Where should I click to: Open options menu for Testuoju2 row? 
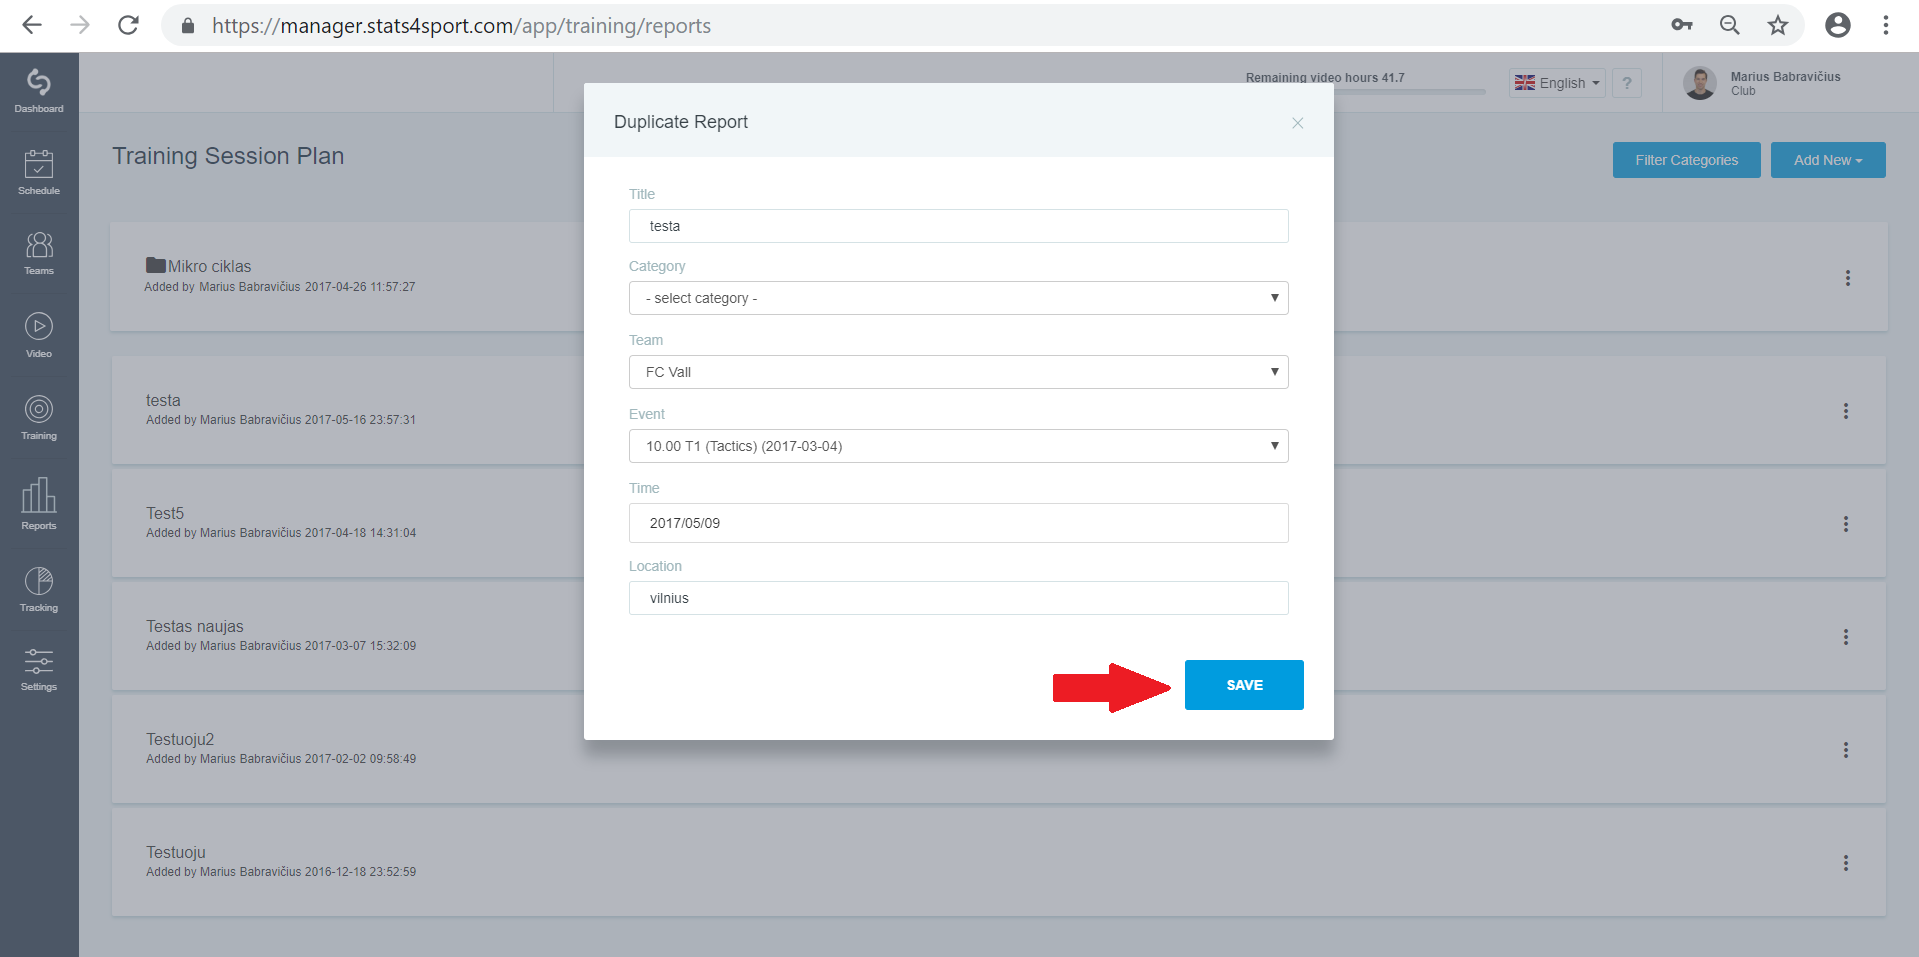coord(1846,750)
